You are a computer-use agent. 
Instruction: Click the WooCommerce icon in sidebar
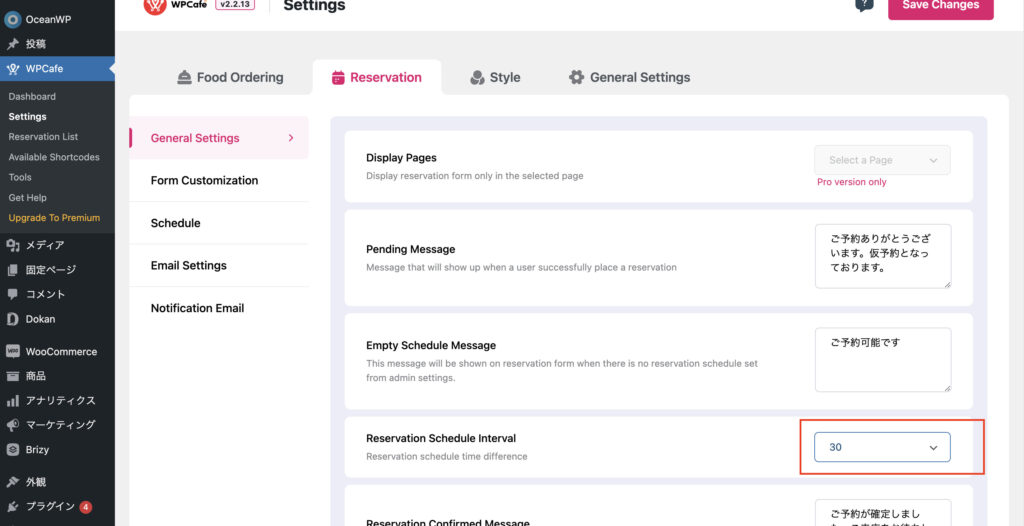13,352
